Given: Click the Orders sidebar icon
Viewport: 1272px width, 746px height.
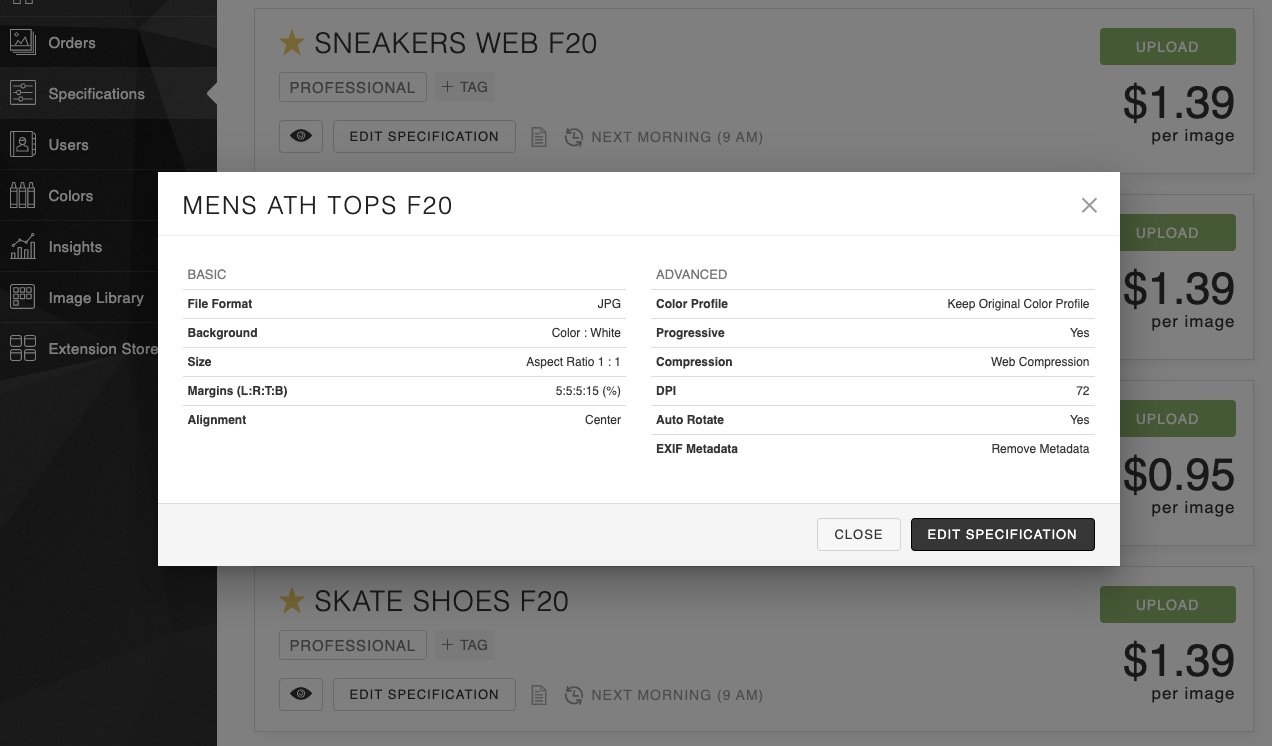Looking at the screenshot, I should pyautogui.click(x=22, y=43).
